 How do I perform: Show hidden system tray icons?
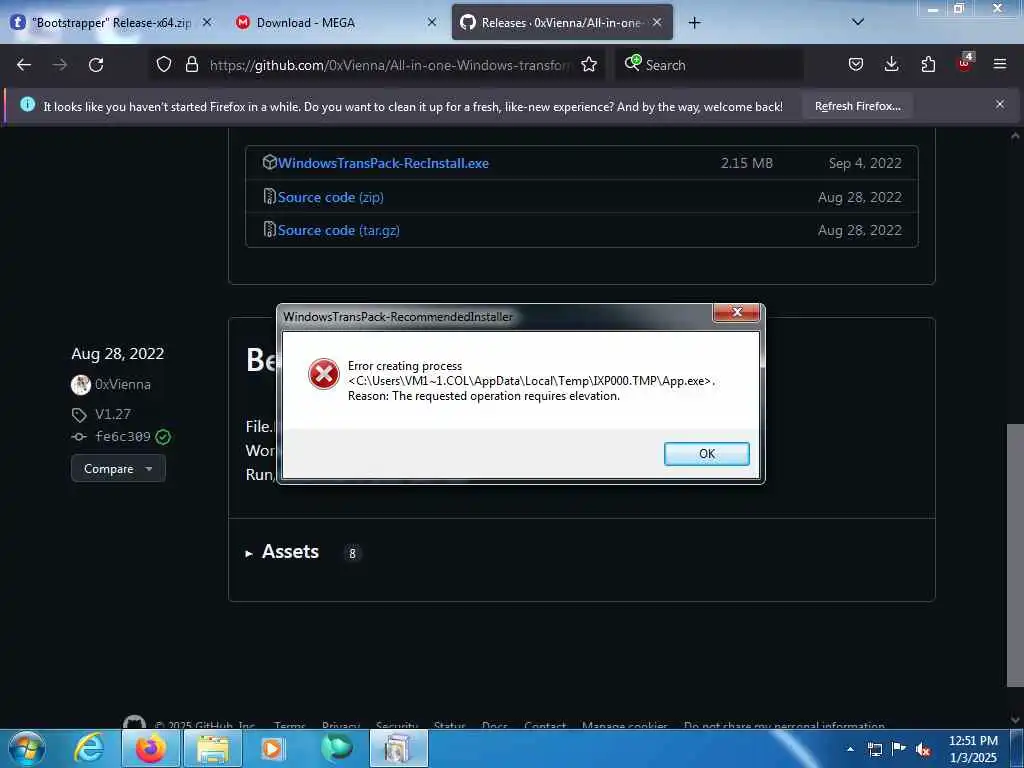point(850,749)
